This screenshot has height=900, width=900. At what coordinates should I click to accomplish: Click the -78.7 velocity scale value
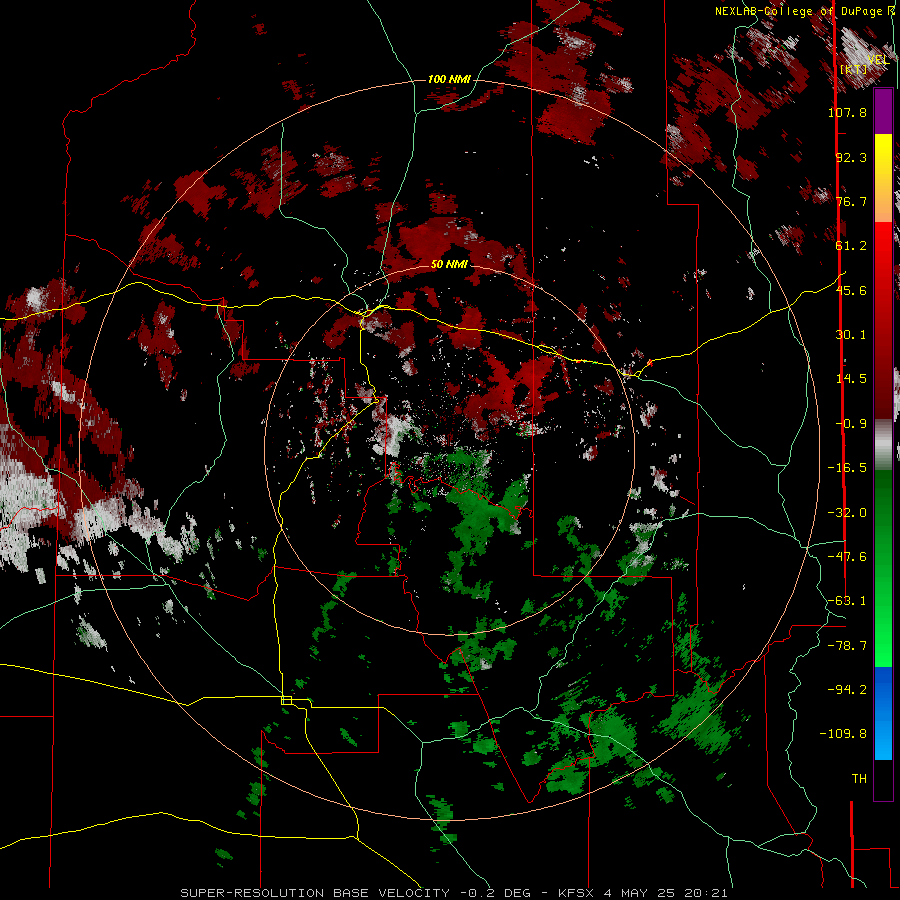[x=847, y=646]
